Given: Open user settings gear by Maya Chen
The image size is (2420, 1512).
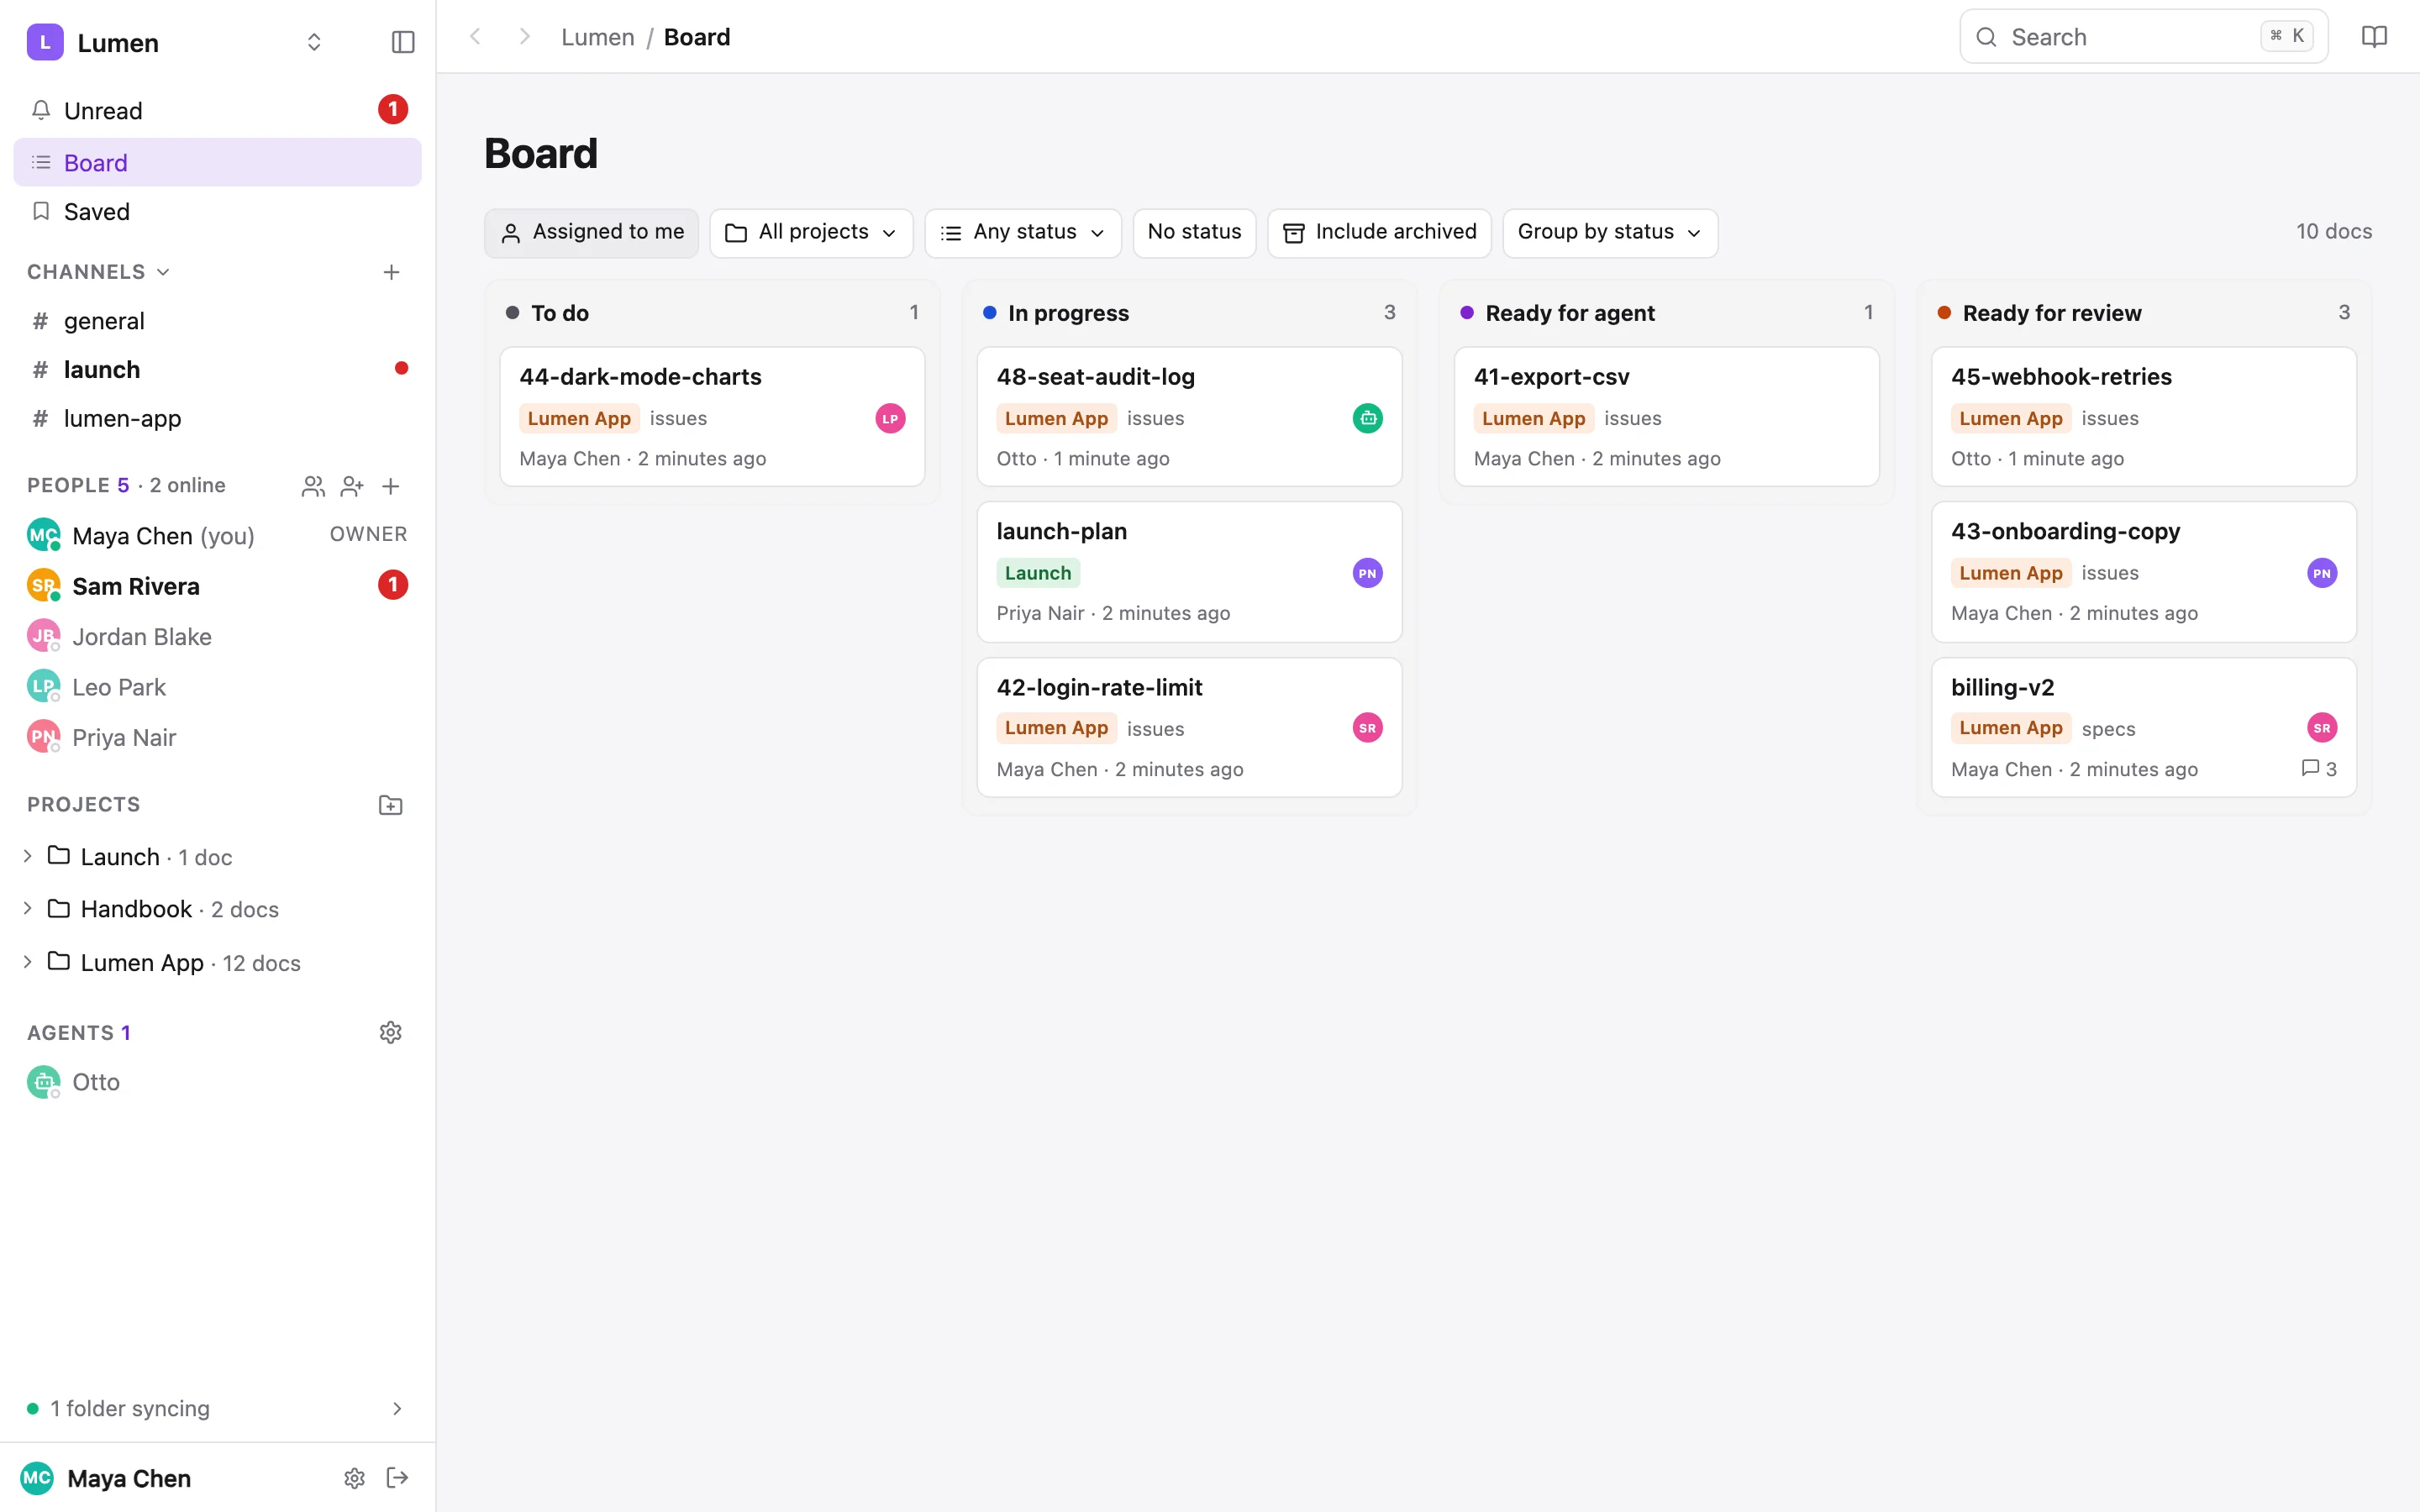Looking at the screenshot, I should click(354, 1478).
